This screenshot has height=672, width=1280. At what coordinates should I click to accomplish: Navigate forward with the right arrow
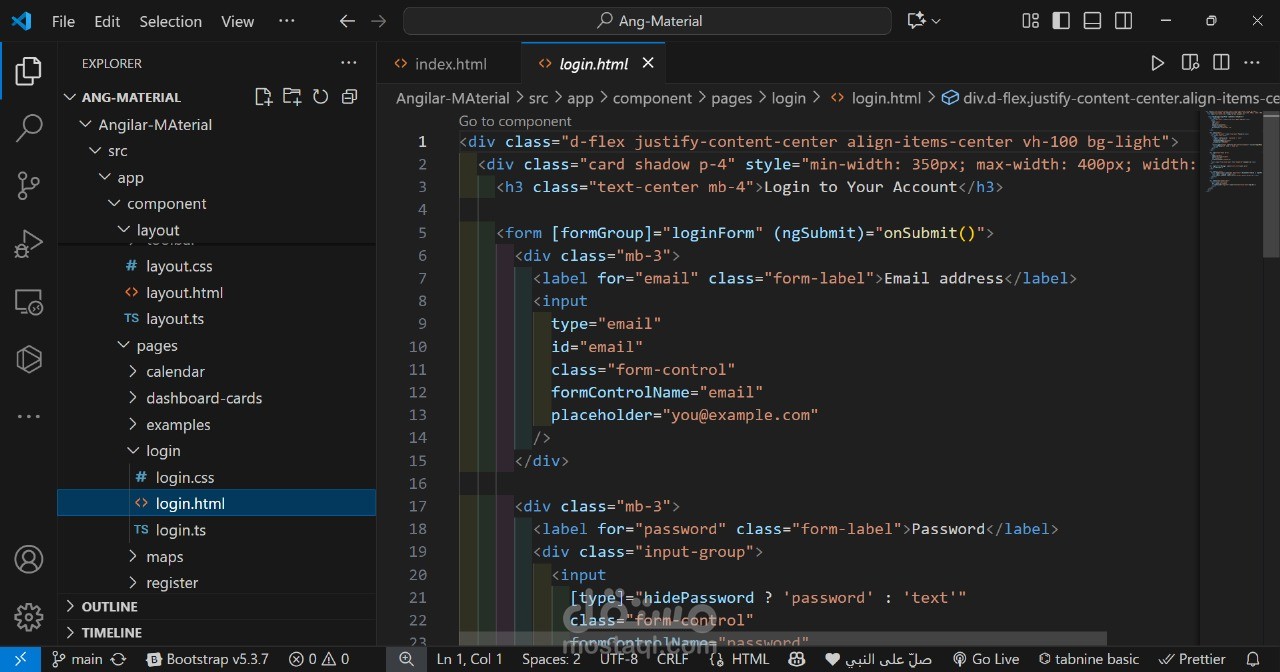378,21
